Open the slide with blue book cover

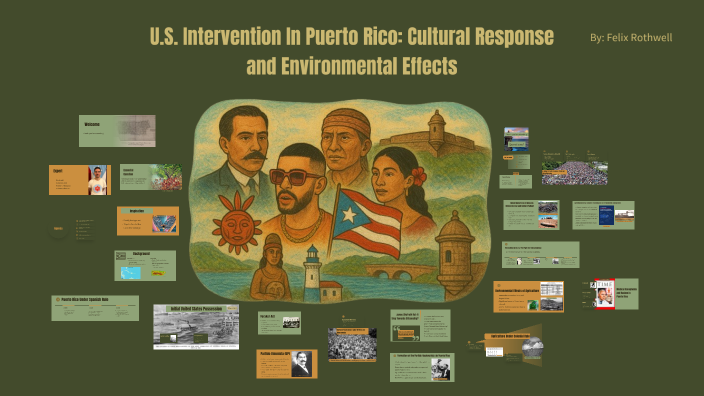tap(603, 216)
